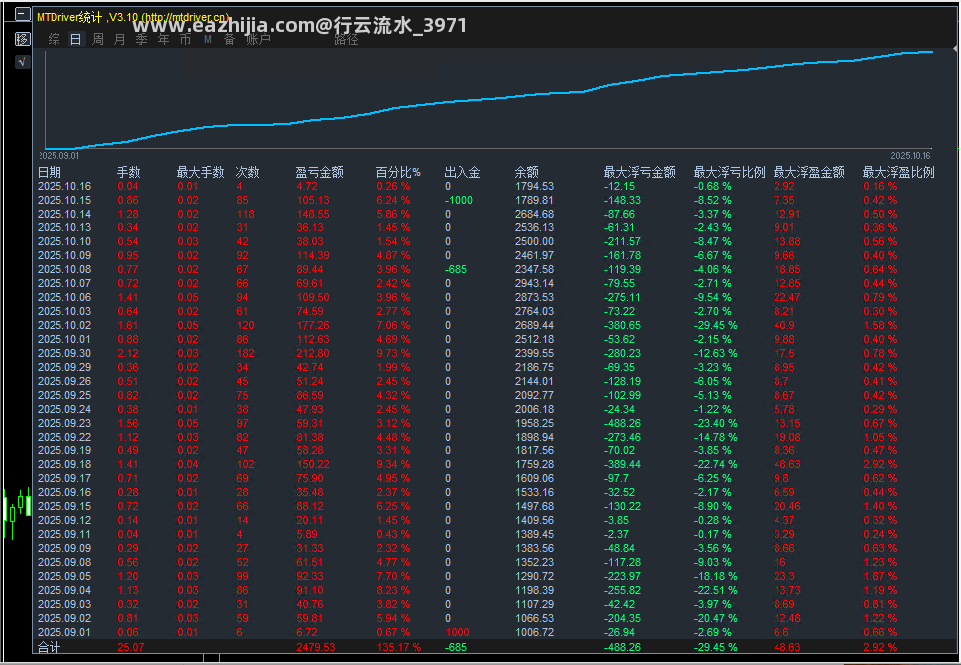Click the 最大浮盈金额 column header

coord(809,172)
